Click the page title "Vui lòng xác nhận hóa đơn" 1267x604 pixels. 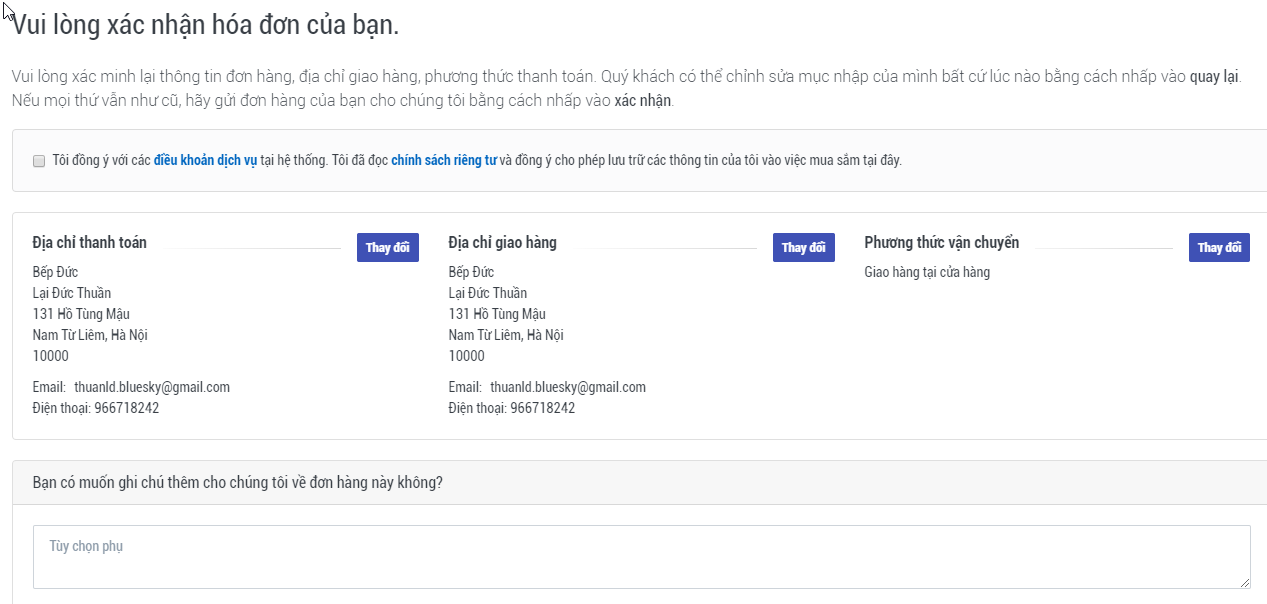pos(206,25)
